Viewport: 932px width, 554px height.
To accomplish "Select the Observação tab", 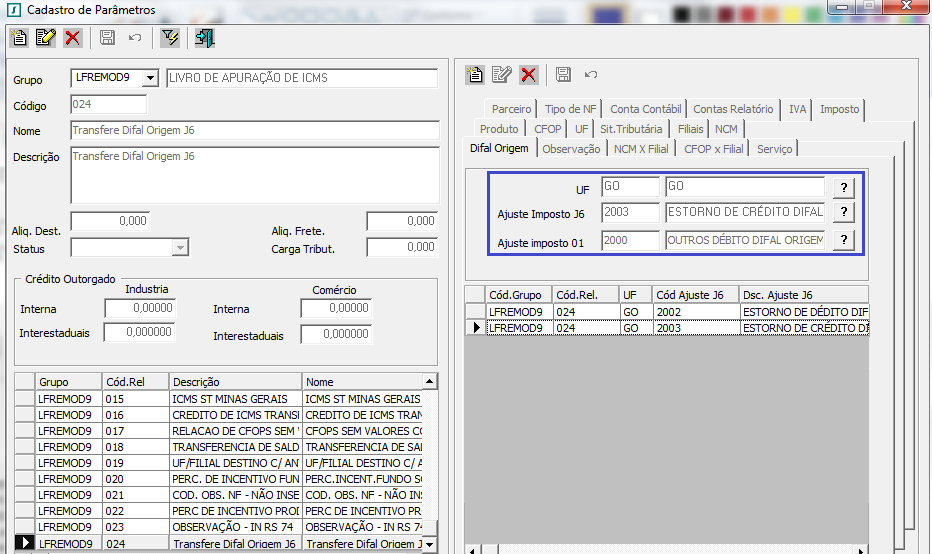I will [571, 149].
